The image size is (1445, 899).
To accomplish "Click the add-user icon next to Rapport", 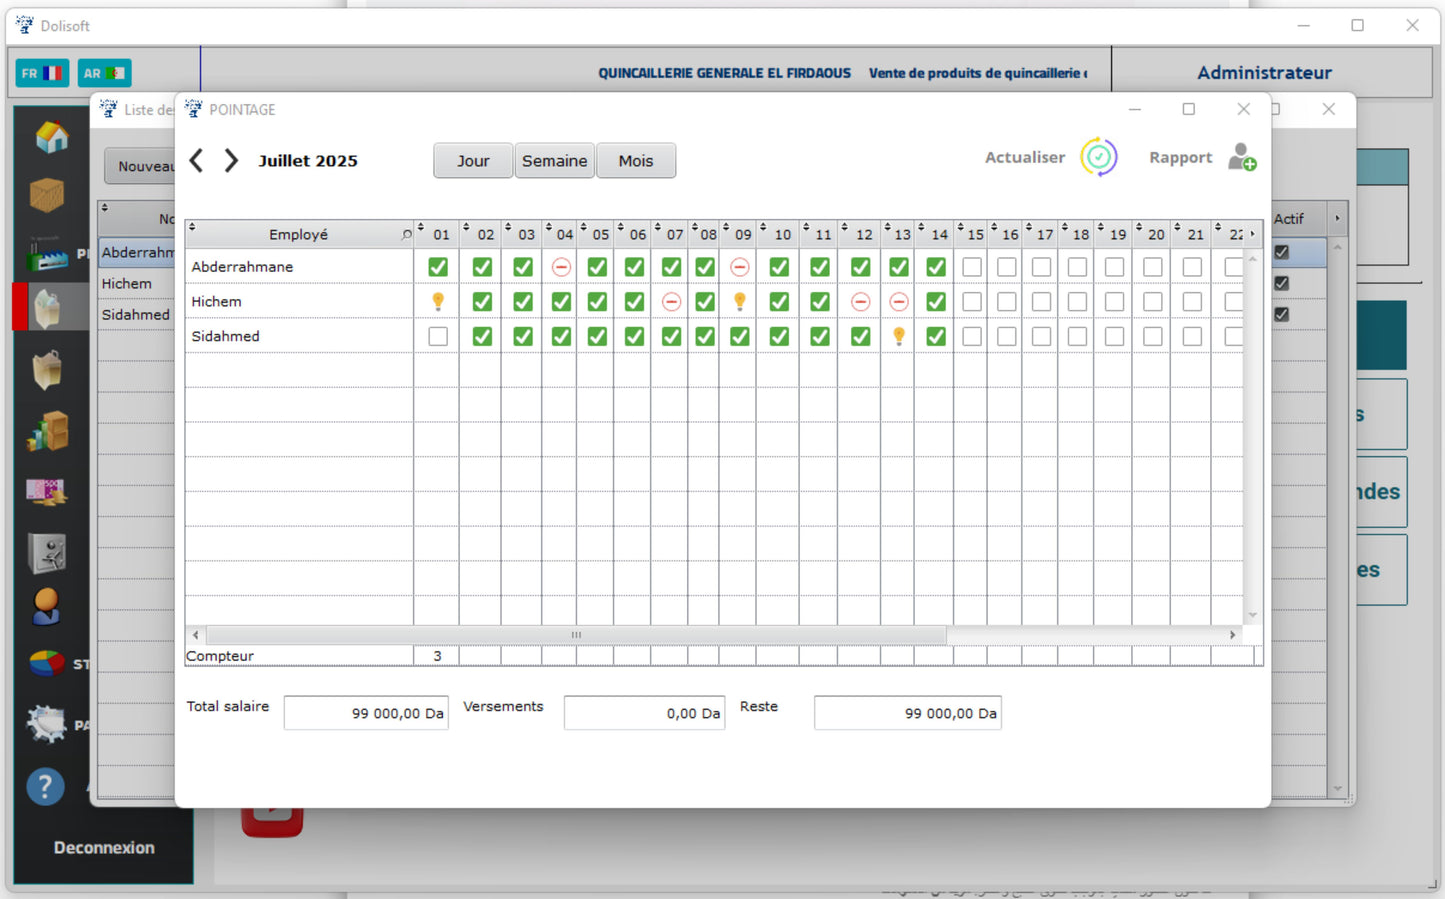I will pos(1241,157).
